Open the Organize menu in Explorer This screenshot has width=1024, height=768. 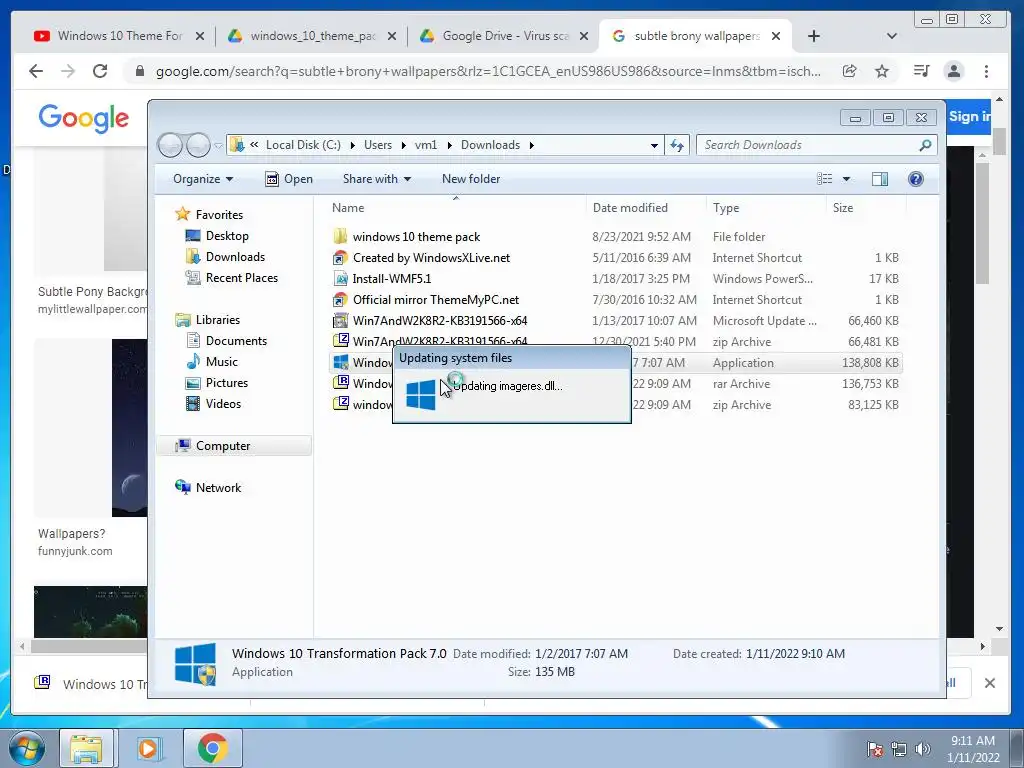202,179
